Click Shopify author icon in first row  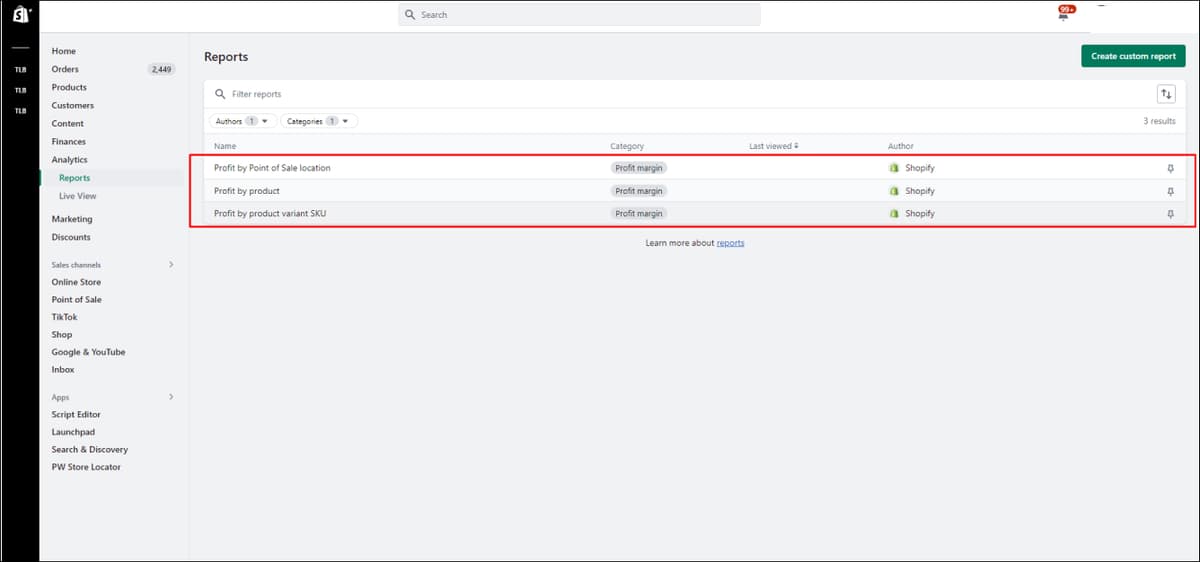coord(894,168)
